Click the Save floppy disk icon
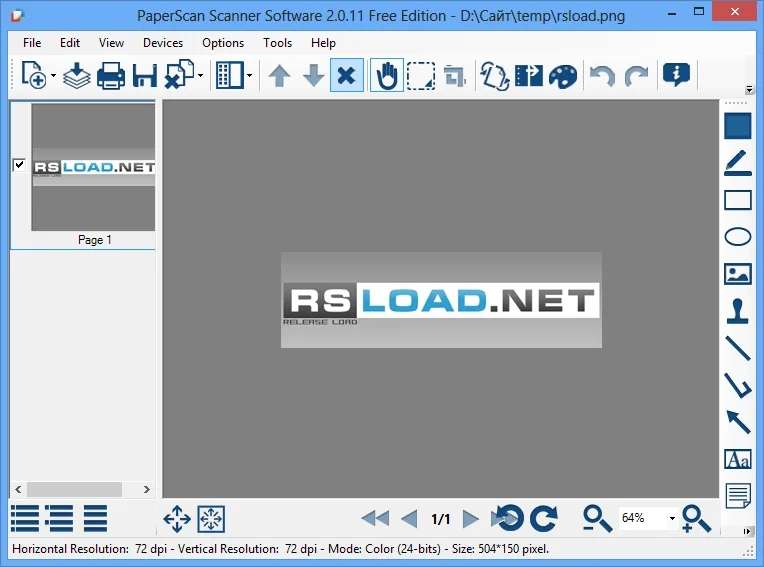Image resolution: width=764 pixels, height=567 pixels. [144, 75]
